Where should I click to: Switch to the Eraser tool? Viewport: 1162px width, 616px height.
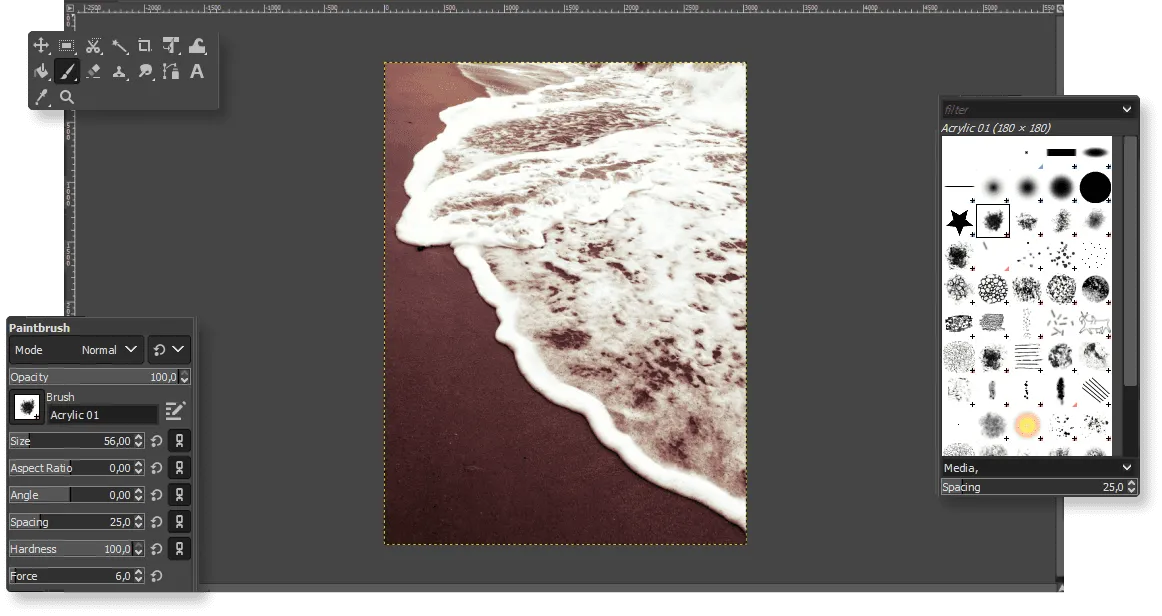click(93, 72)
